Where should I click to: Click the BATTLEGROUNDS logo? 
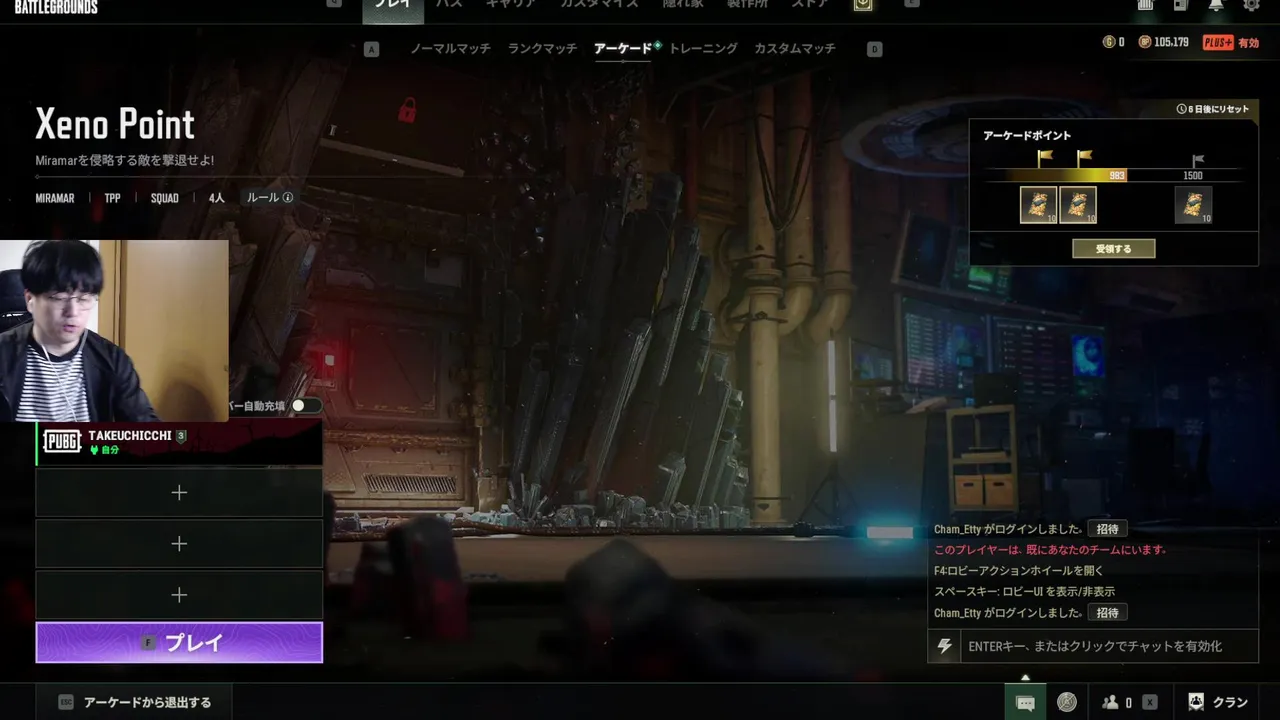click(56, 6)
